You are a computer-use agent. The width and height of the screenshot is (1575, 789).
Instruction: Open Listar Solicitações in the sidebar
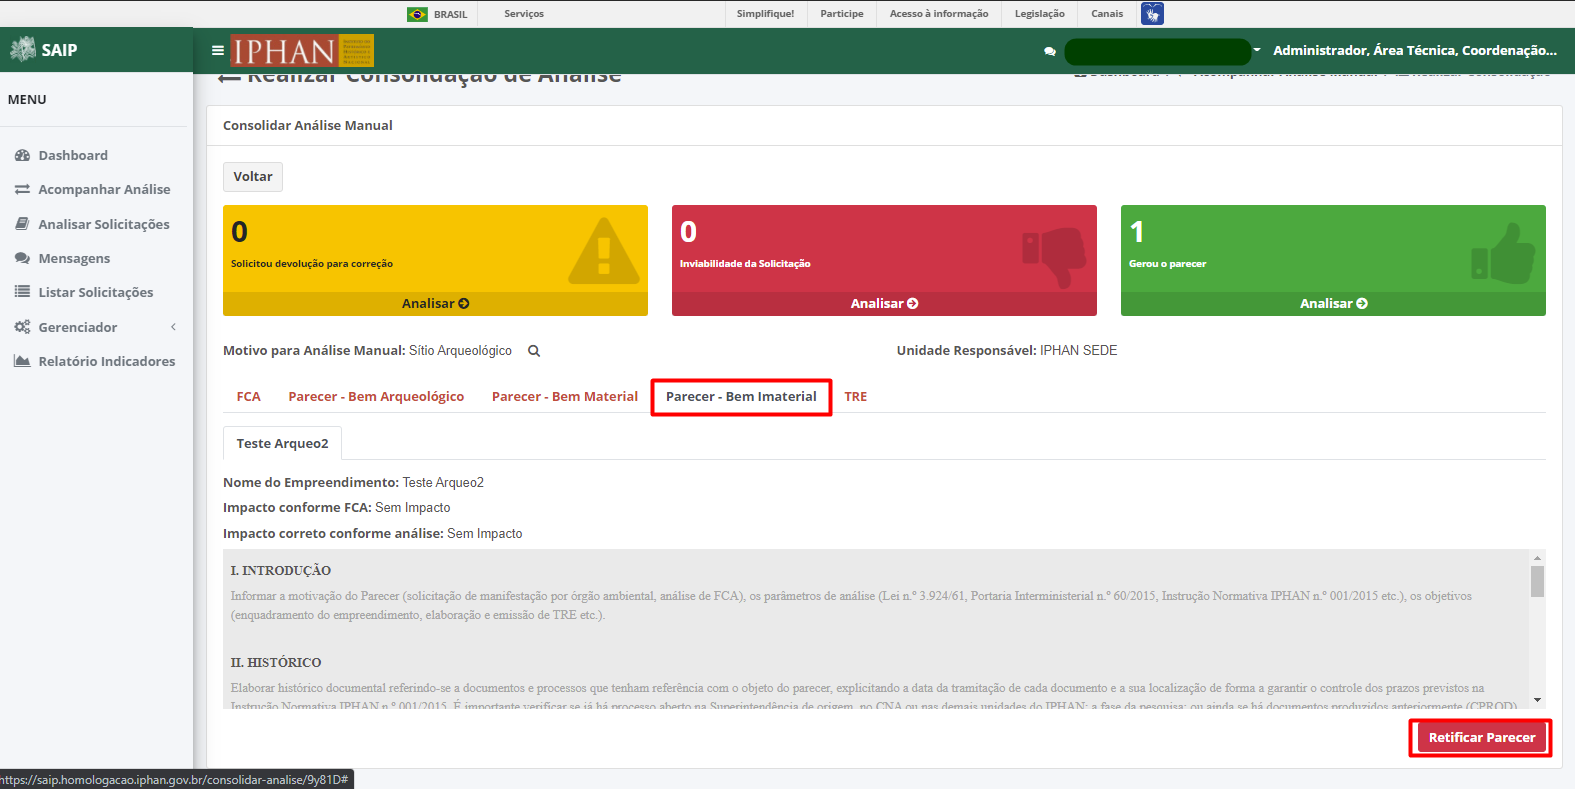(94, 292)
